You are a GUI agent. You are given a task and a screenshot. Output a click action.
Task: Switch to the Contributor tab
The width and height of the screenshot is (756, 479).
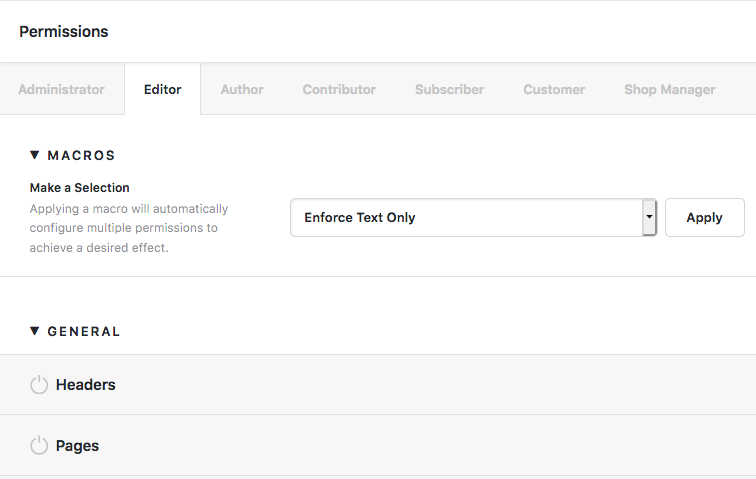point(339,89)
